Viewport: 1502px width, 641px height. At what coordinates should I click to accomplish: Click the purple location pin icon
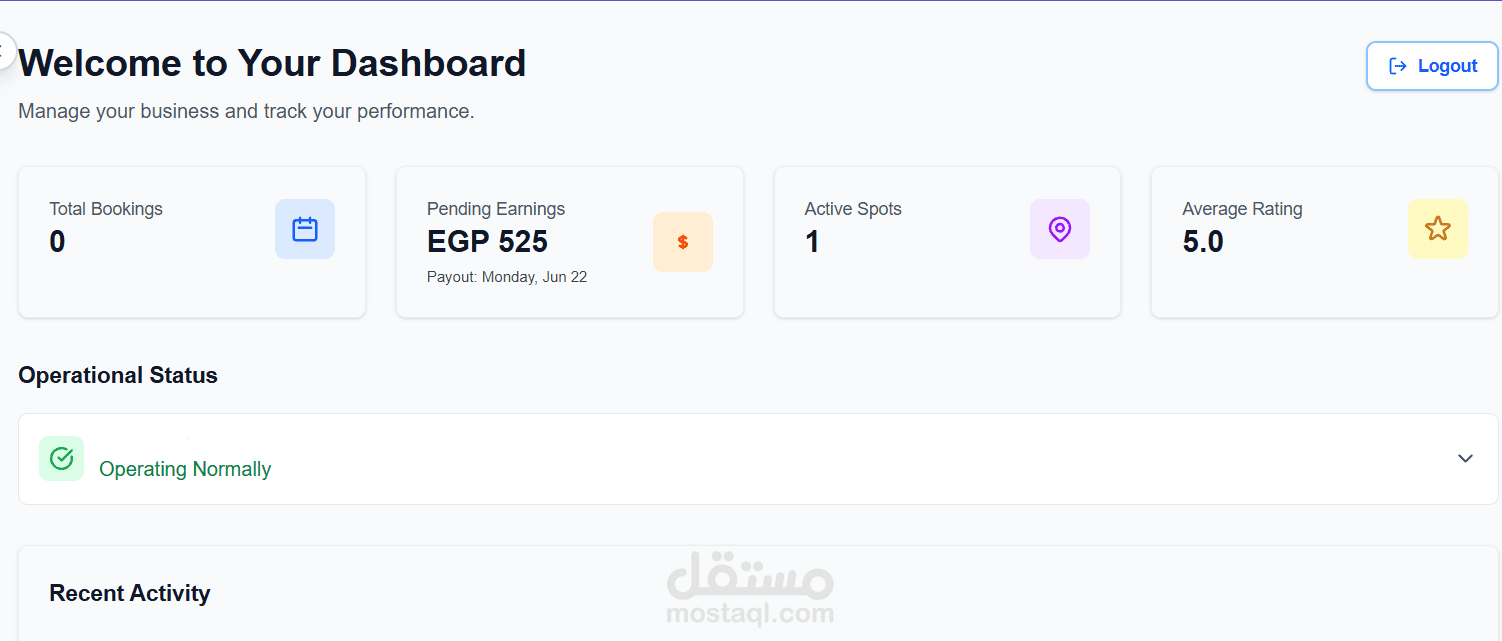pyautogui.click(x=1060, y=229)
